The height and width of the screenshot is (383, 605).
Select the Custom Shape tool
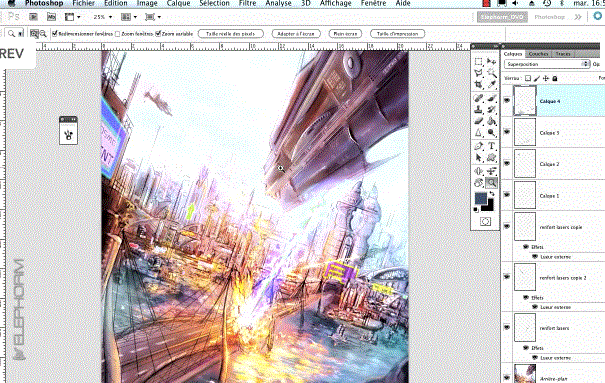pos(491,158)
